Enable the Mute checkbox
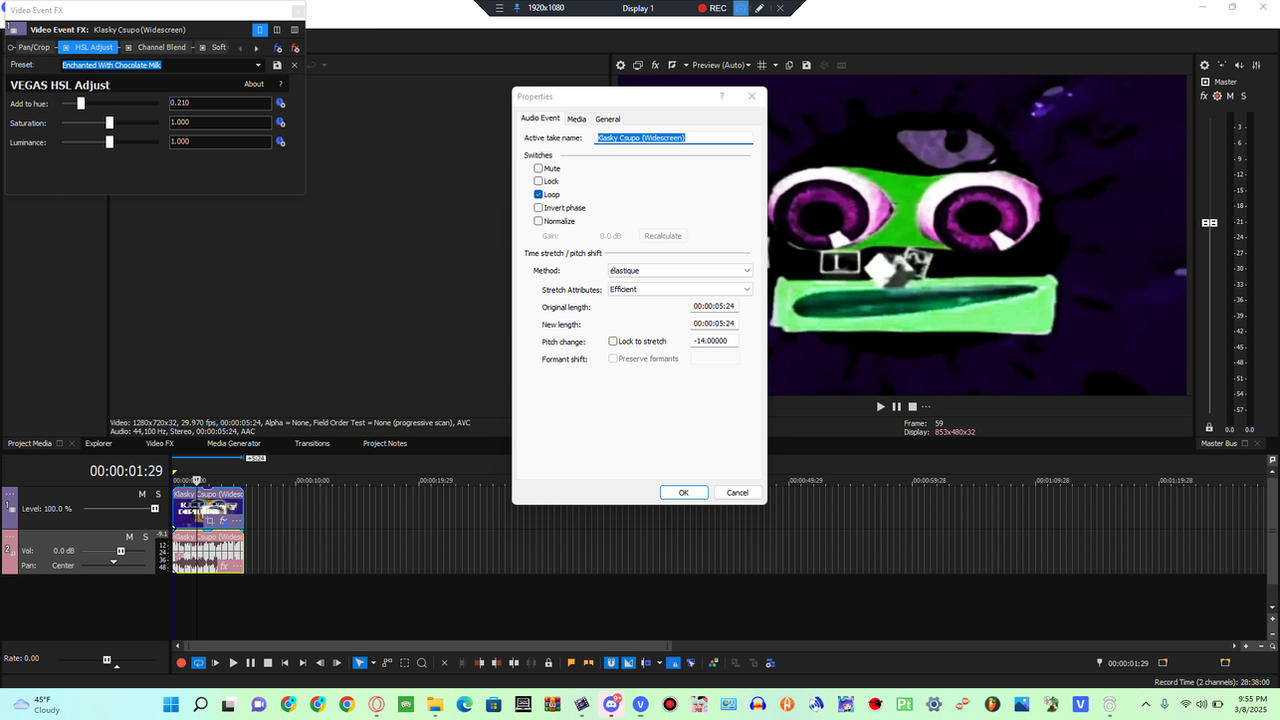 pyautogui.click(x=538, y=168)
